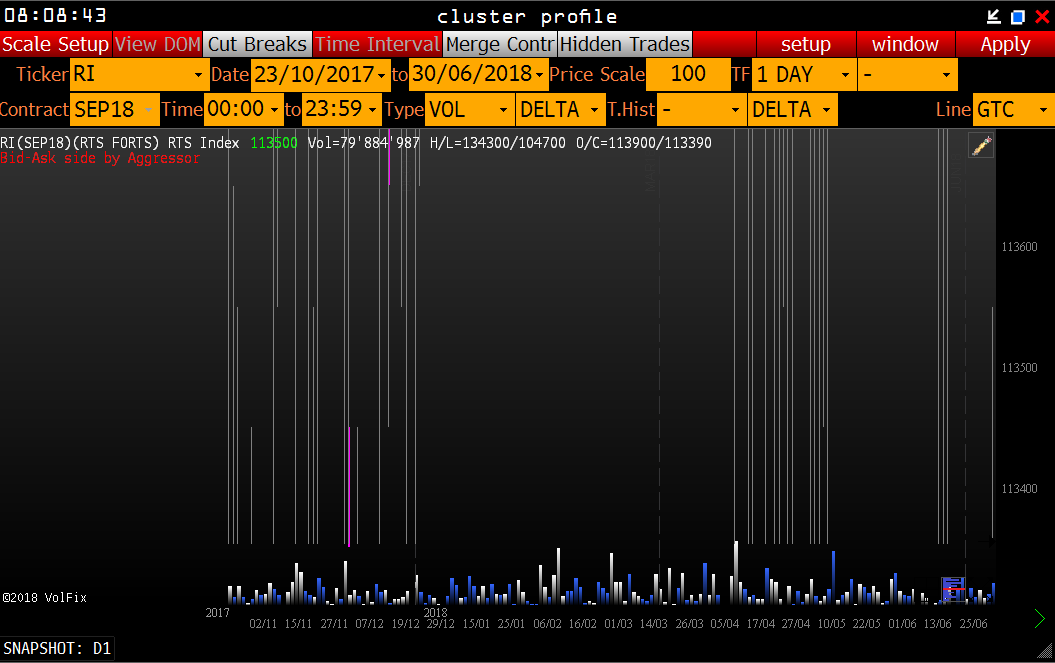The width and height of the screenshot is (1055, 663).
Task: Click the H/L=134300/104700 readout
Action: 498,143
